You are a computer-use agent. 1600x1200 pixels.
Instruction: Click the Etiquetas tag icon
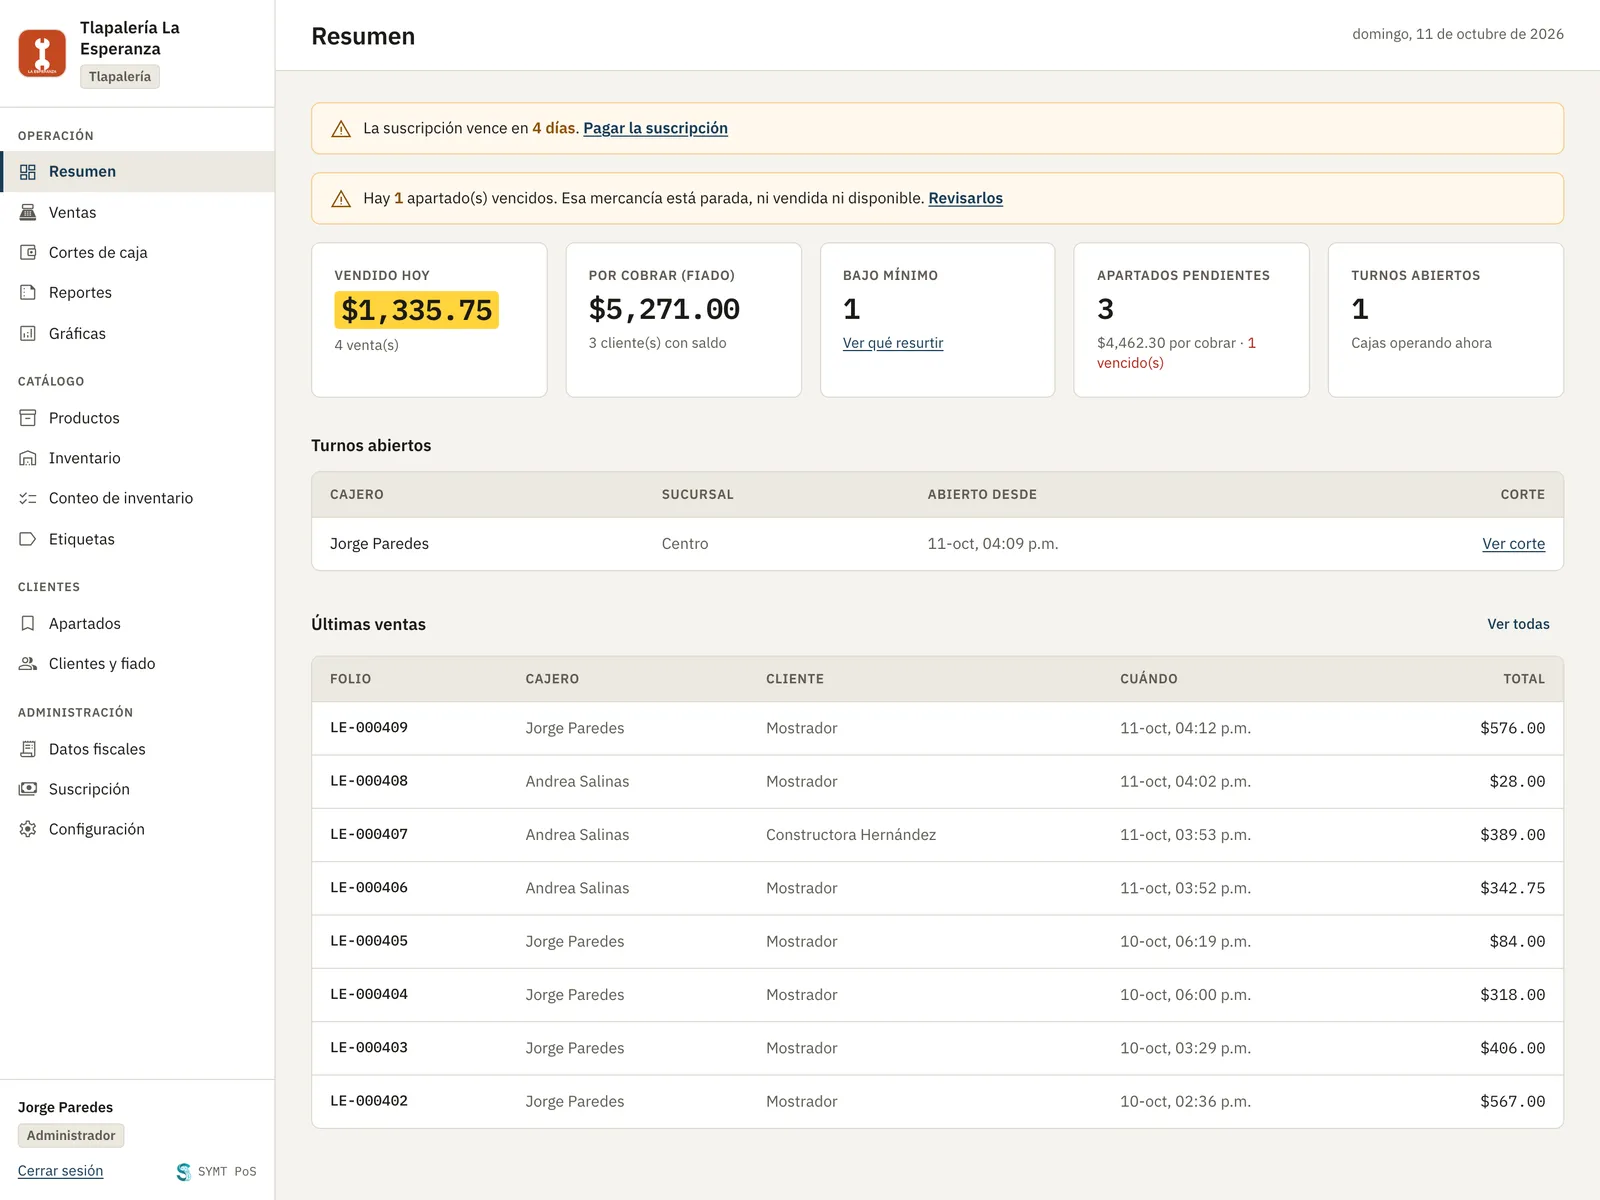[28, 539]
